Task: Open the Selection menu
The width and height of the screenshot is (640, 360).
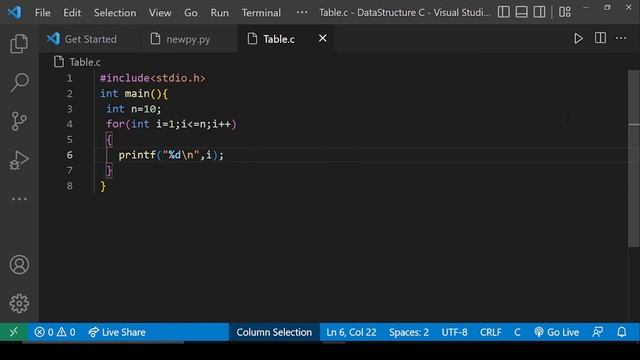Action: (x=115, y=13)
